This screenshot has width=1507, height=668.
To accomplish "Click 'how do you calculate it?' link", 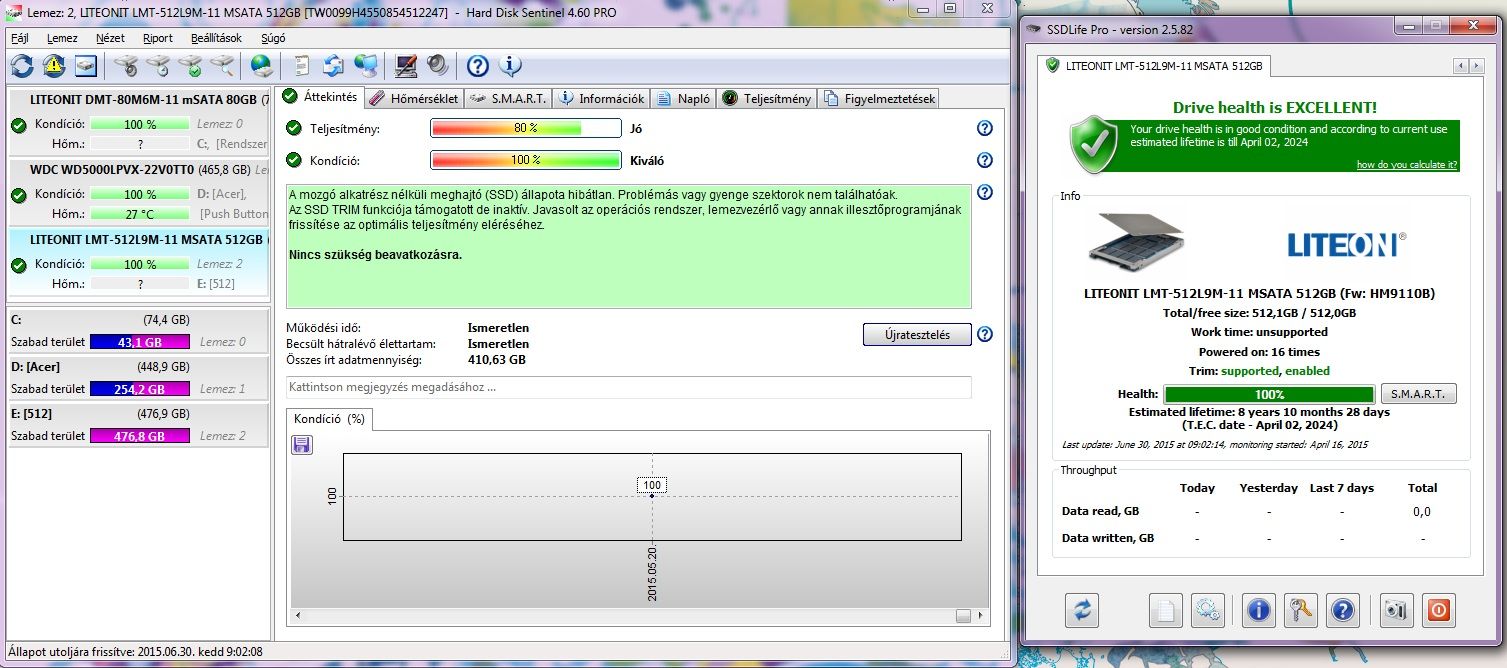I will tap(1406, 165).
